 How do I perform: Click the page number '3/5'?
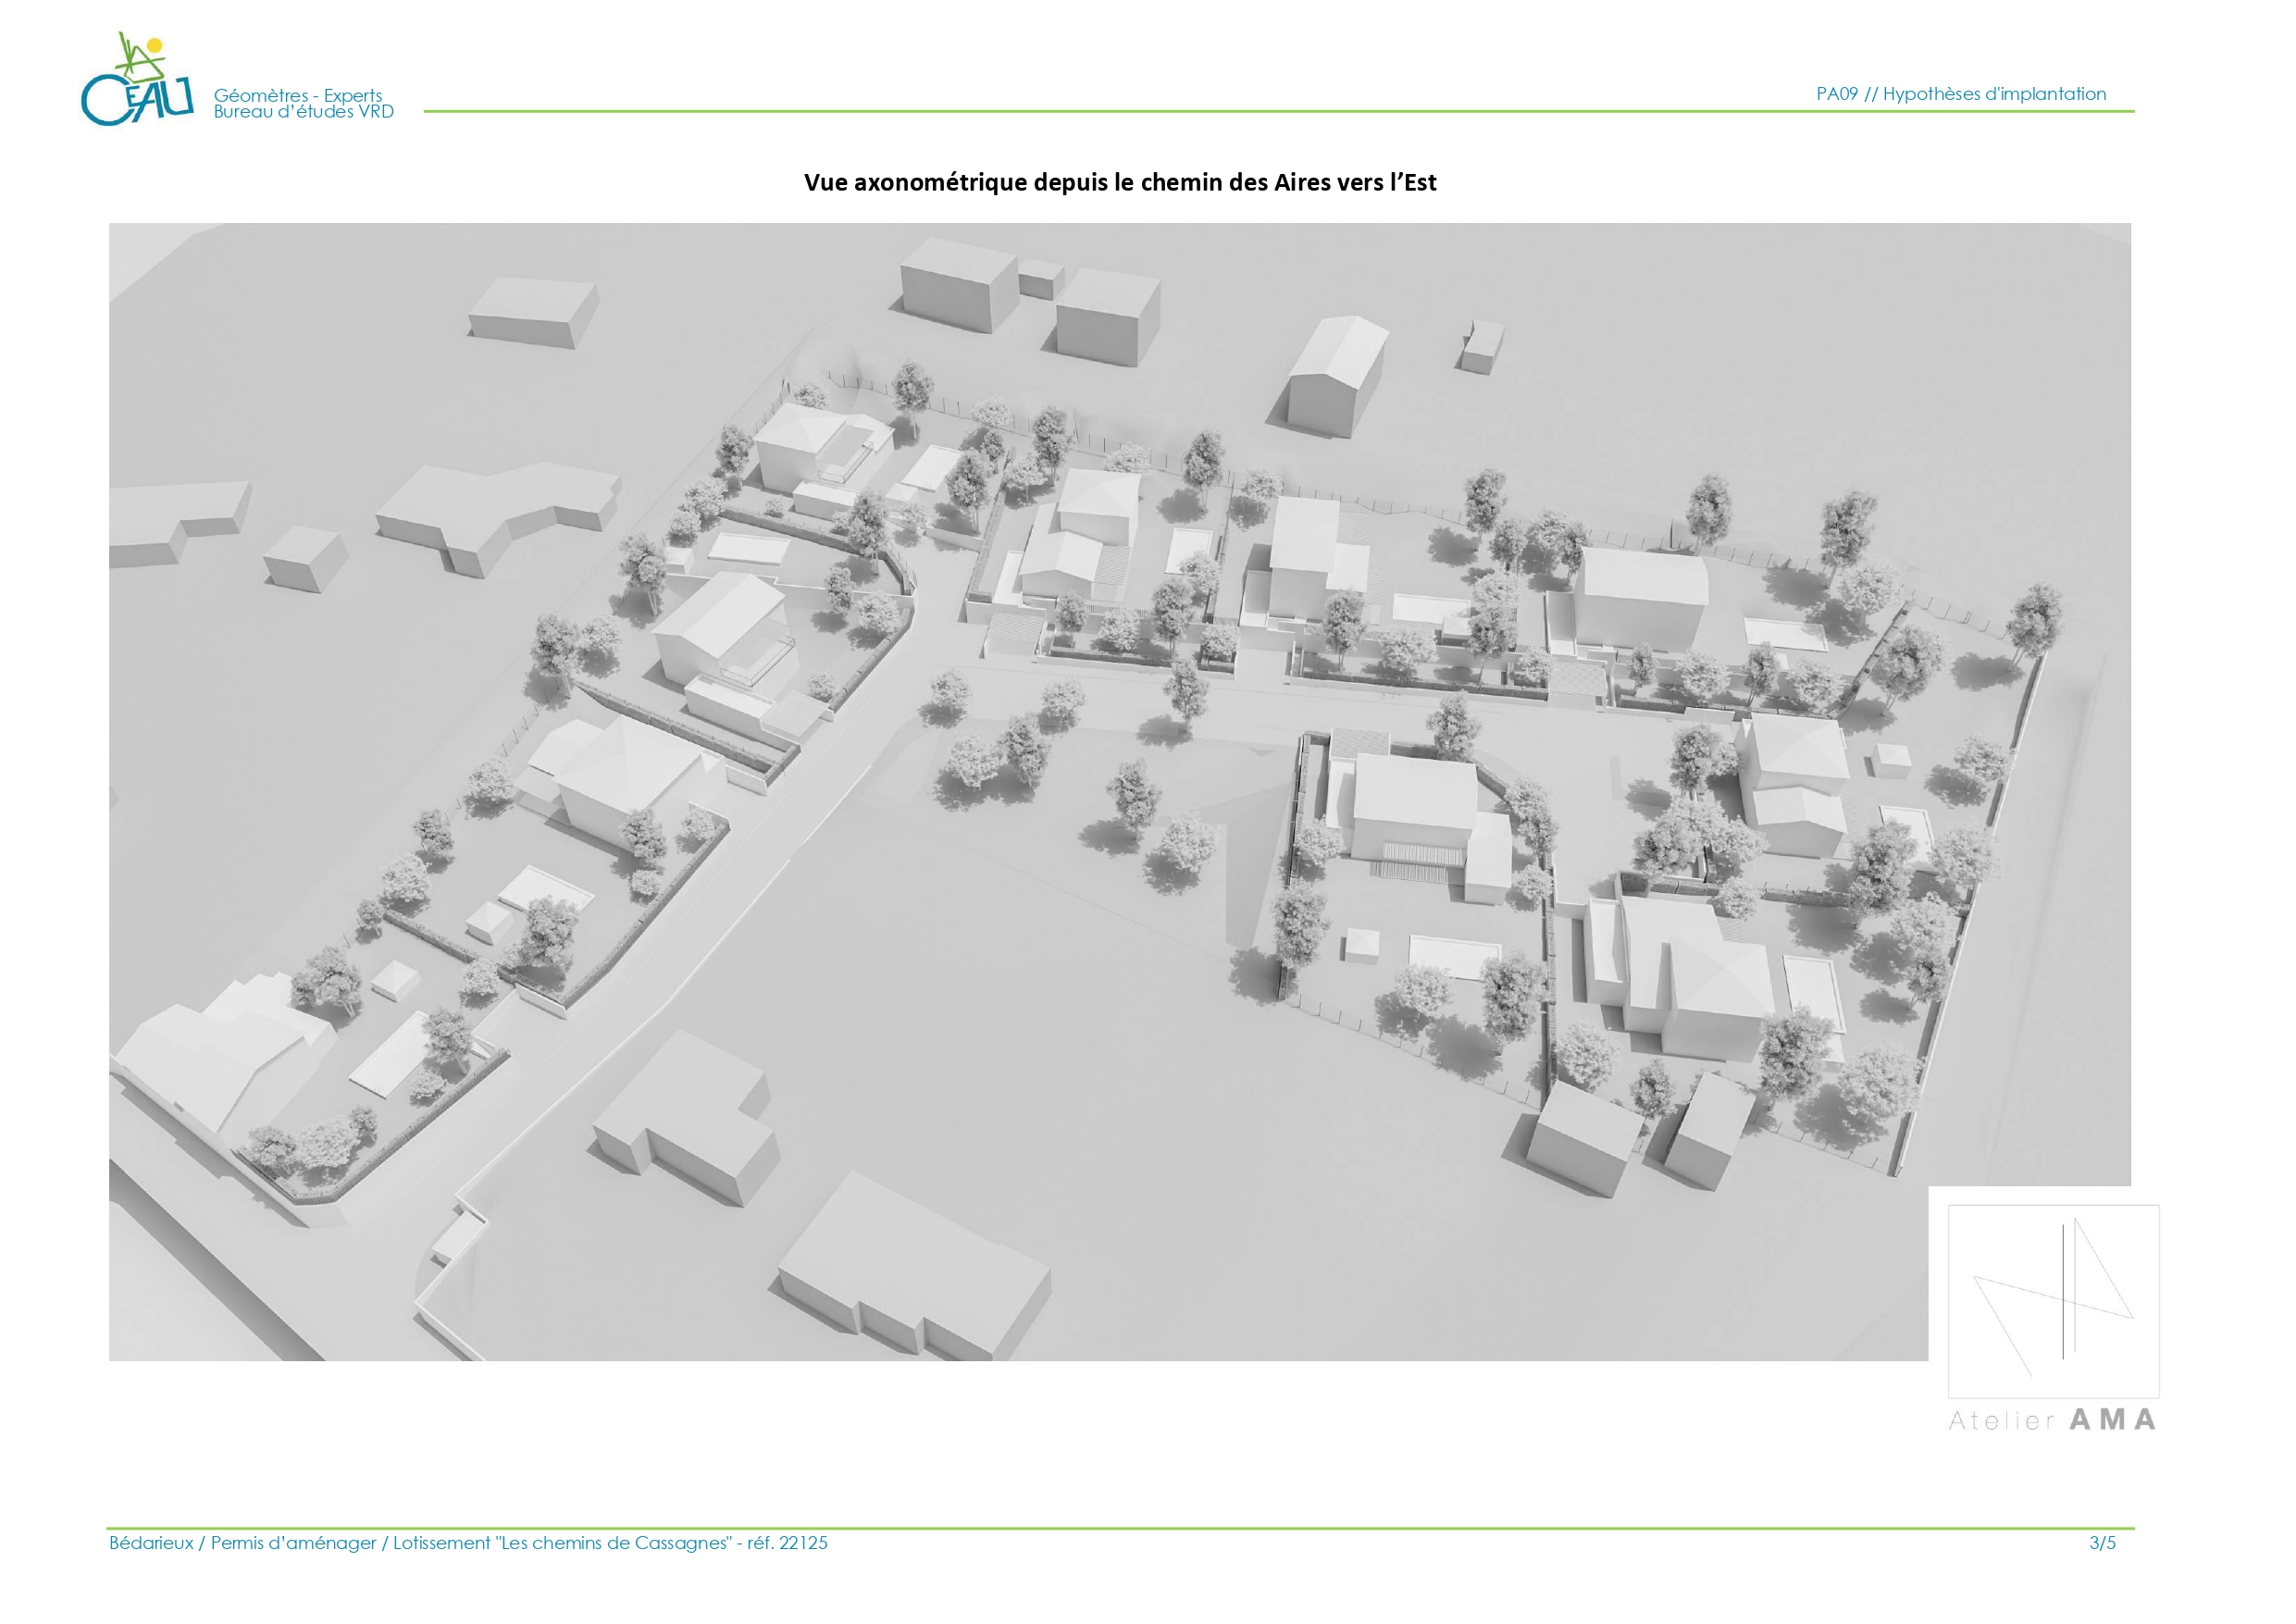2102,1543
